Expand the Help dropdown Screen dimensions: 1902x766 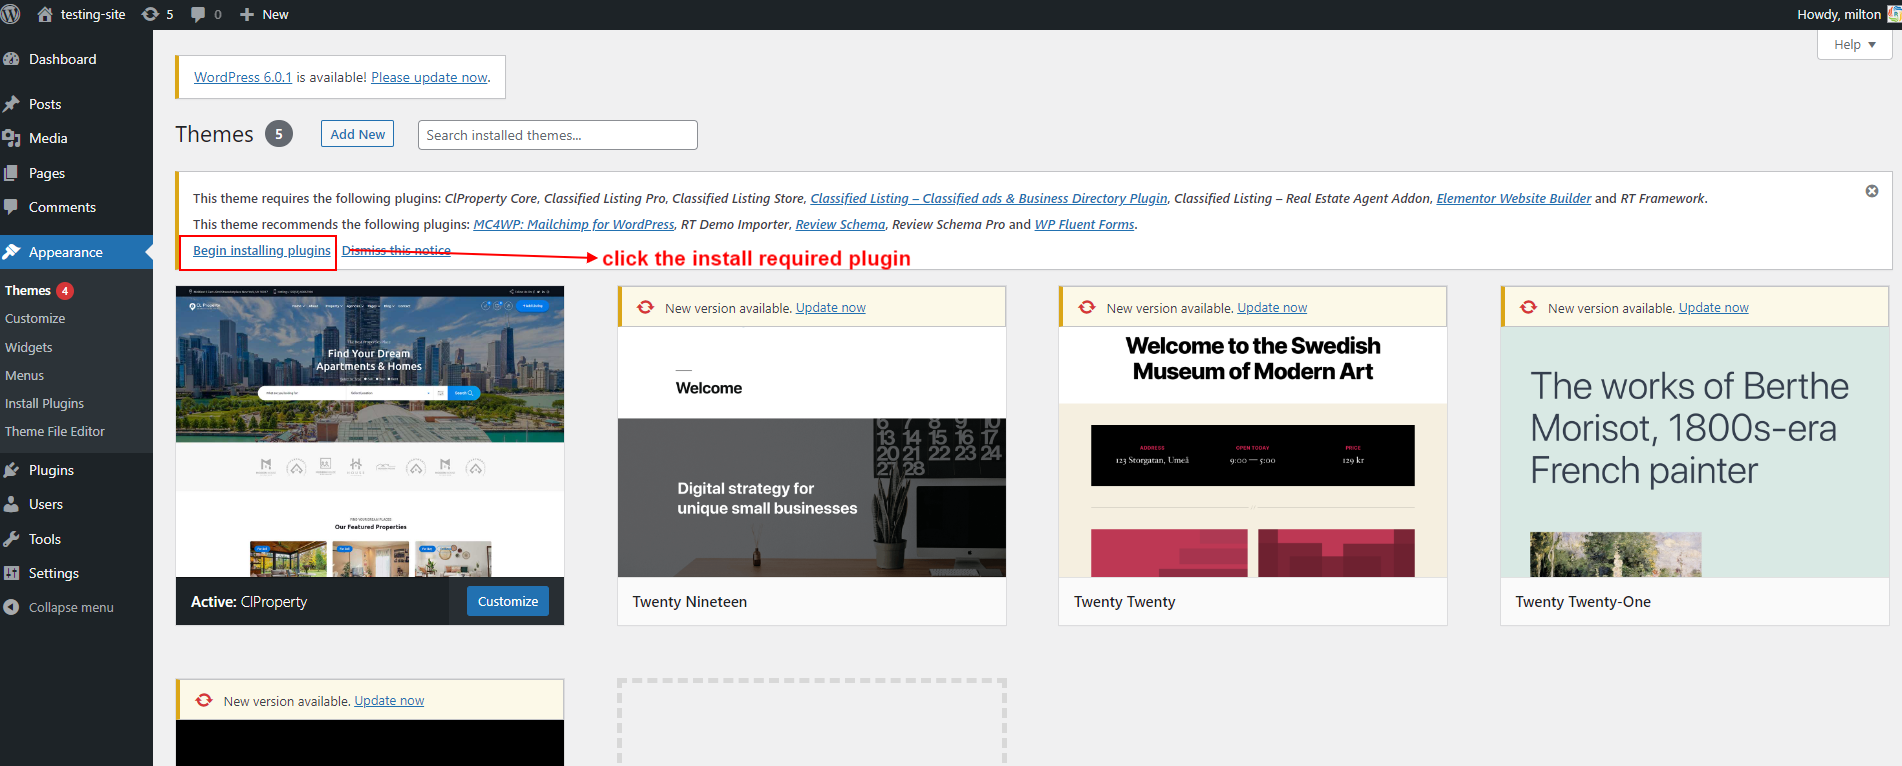1855,45
